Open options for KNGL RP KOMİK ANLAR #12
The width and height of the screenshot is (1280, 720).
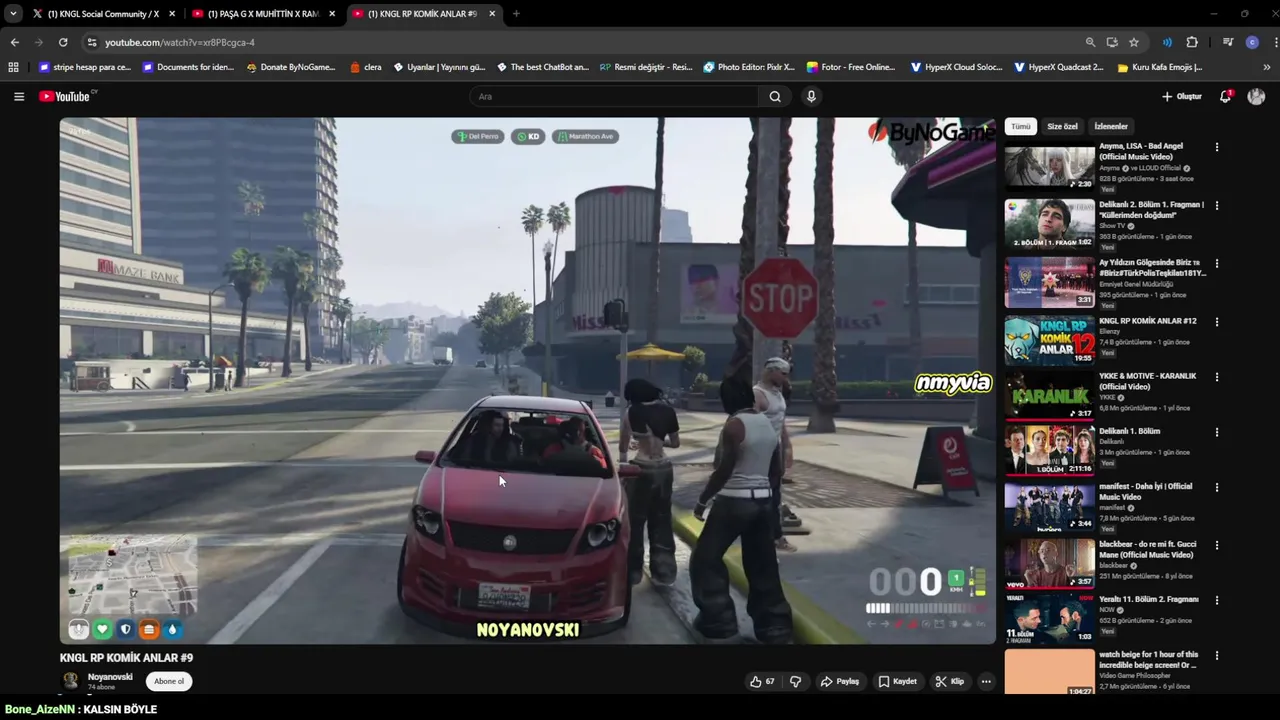[1217, 321]
